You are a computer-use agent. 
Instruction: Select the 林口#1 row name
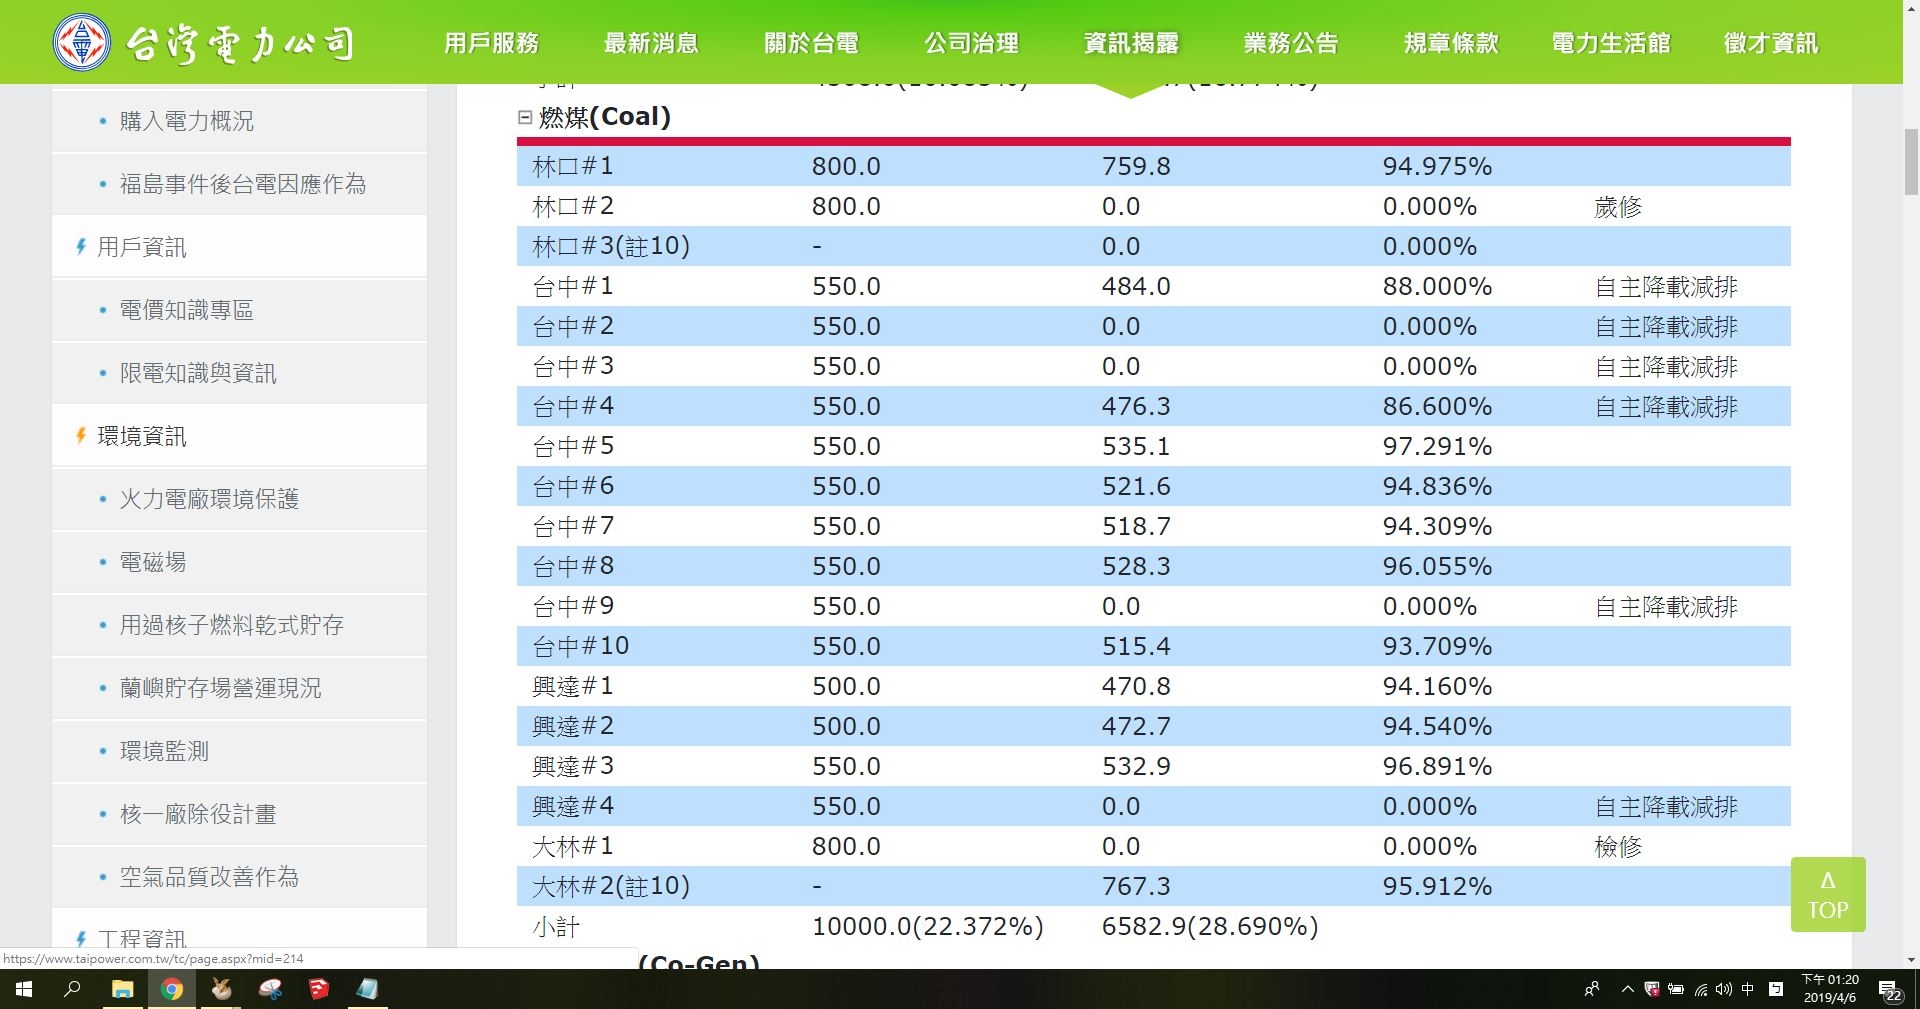click(573, 166)
